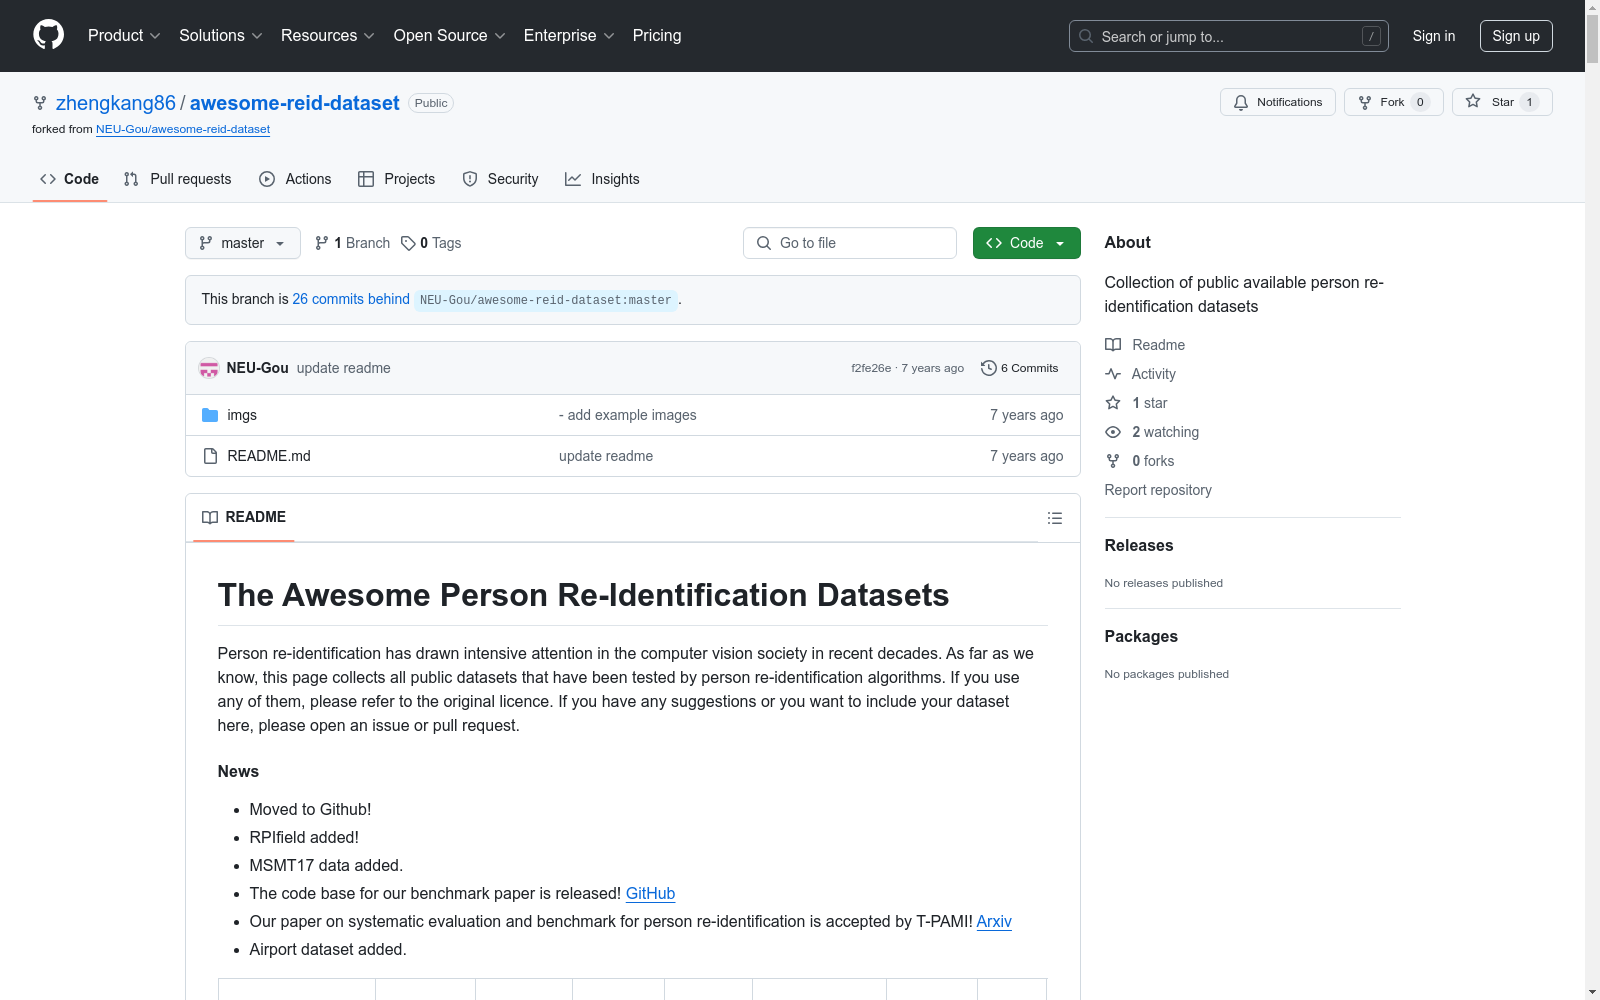This screenshot has width=1600, height=1000.
Task: Open README.md's update readme commit
Action: click(606, 456)
